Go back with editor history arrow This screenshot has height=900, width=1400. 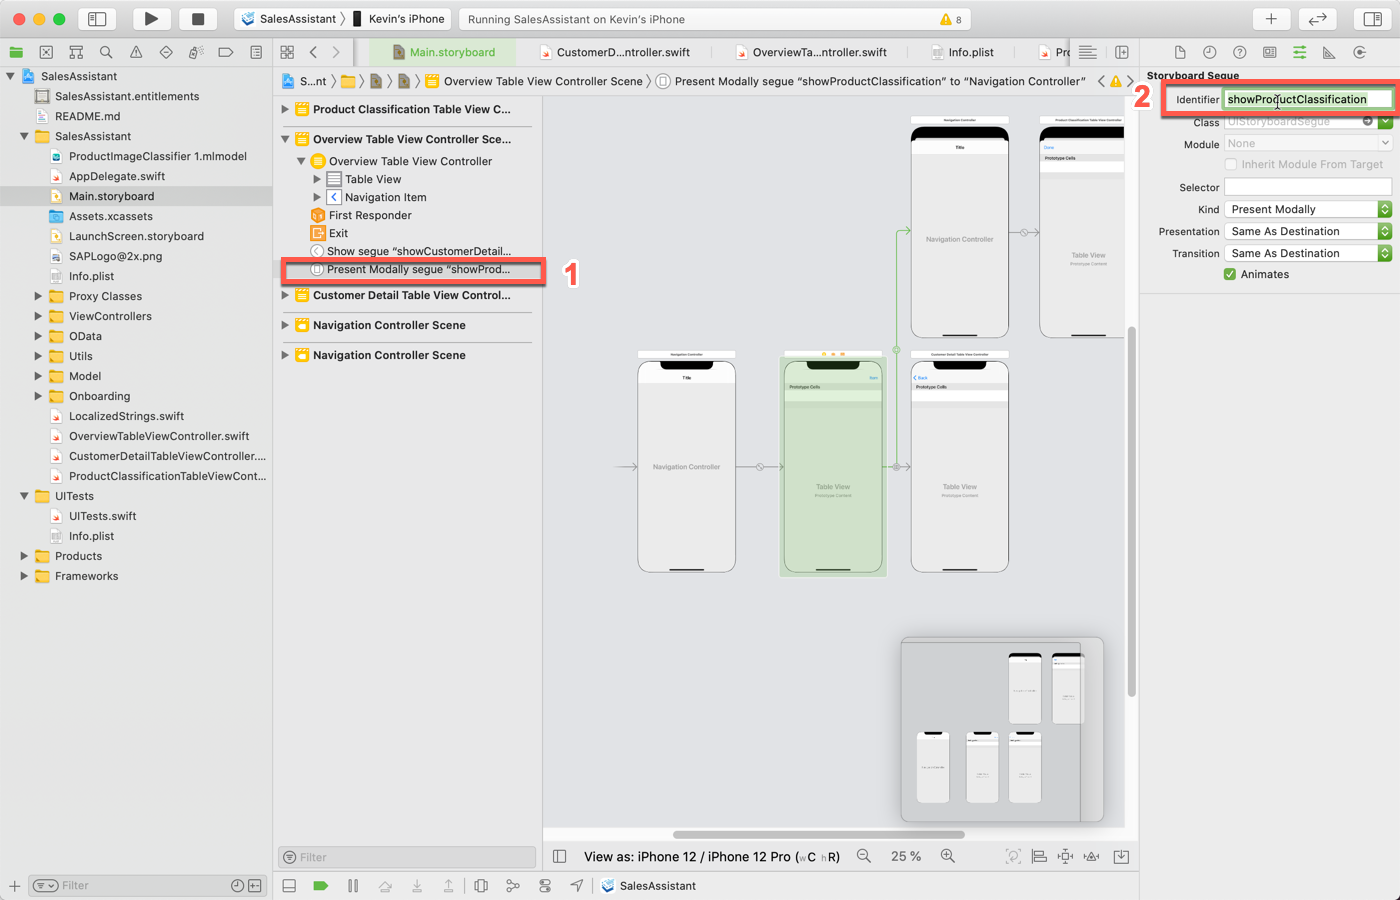(x=313, y=52)
